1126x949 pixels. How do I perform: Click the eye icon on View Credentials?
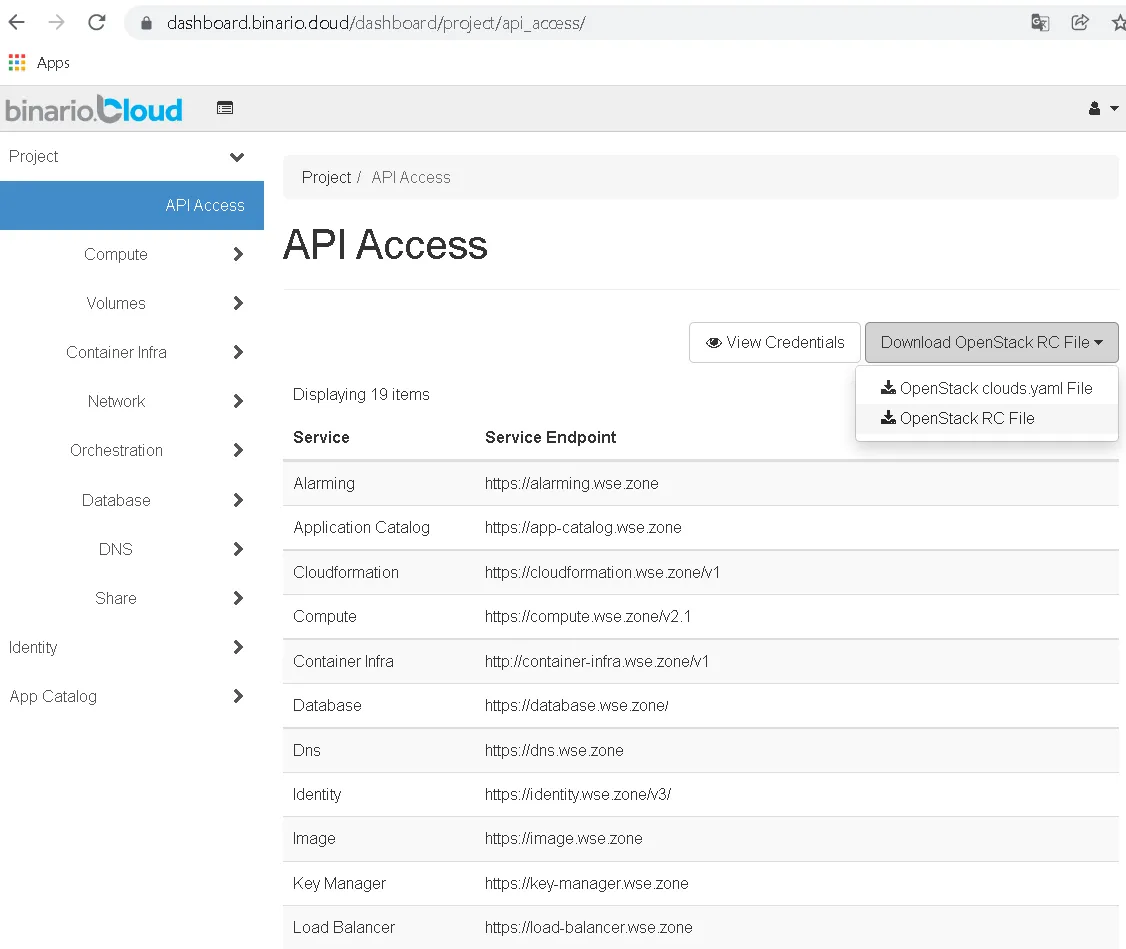714,343
